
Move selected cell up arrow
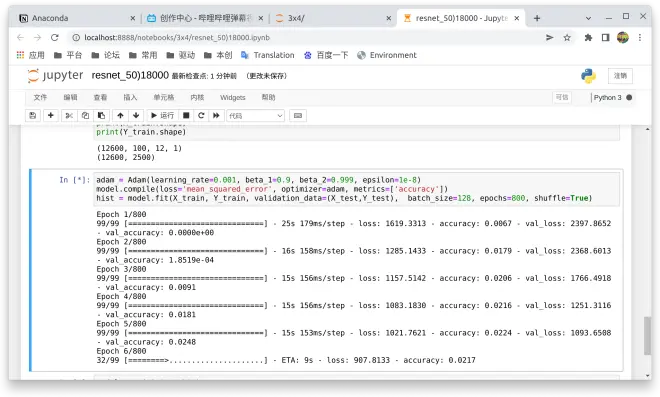pos(120,115)
